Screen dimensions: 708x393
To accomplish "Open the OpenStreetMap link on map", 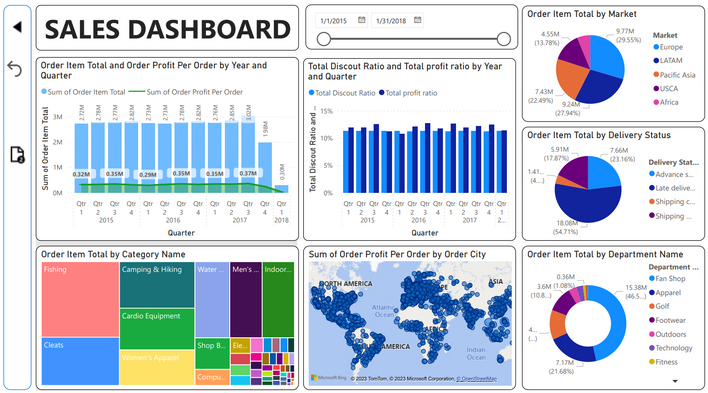I will click(x=476, y=379).
